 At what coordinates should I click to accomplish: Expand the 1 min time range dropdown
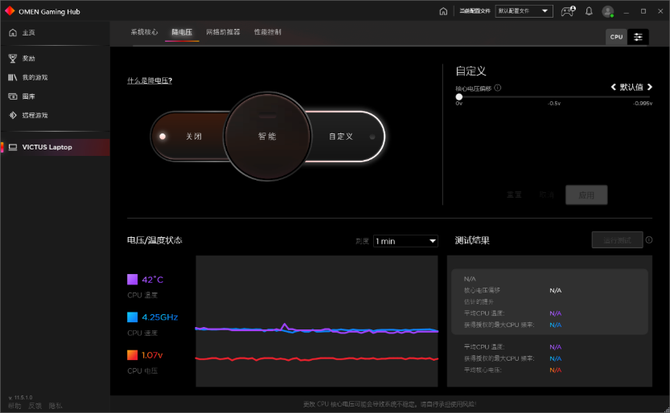405,241
